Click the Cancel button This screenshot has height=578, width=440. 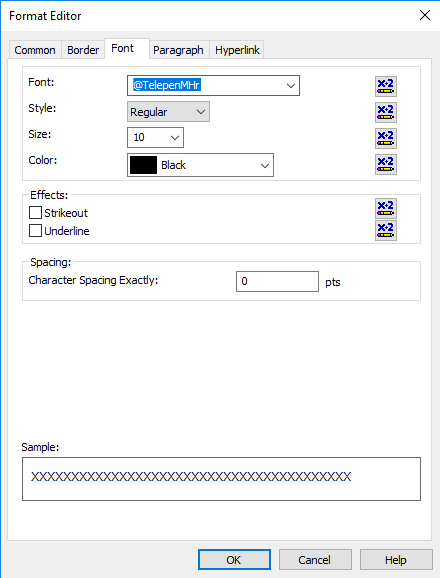pos(315,560)
